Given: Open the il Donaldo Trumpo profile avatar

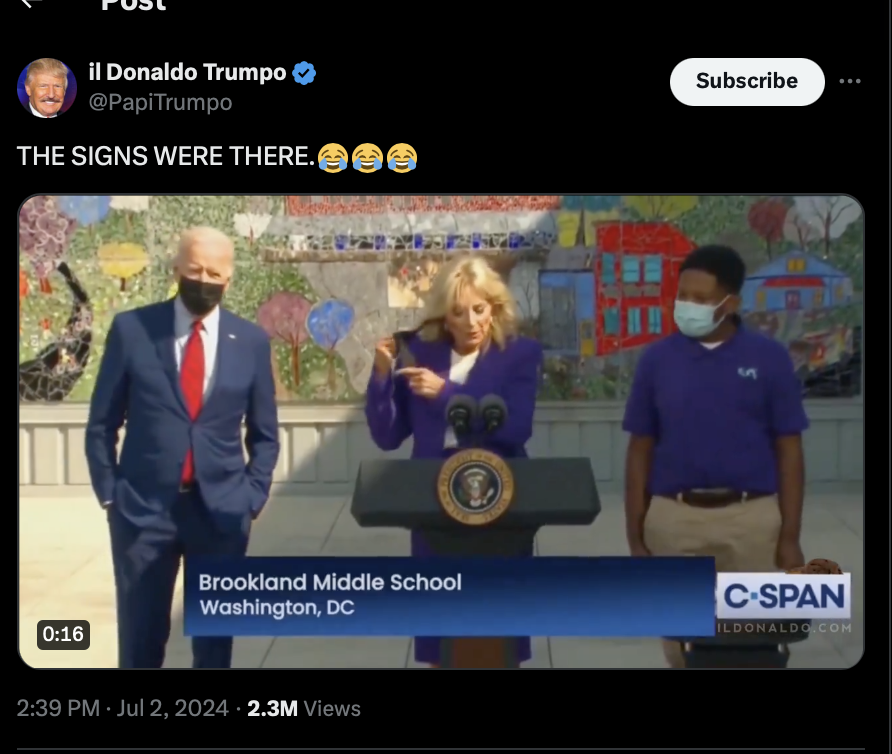Looking at the screenshot, I should coord(47,88).
